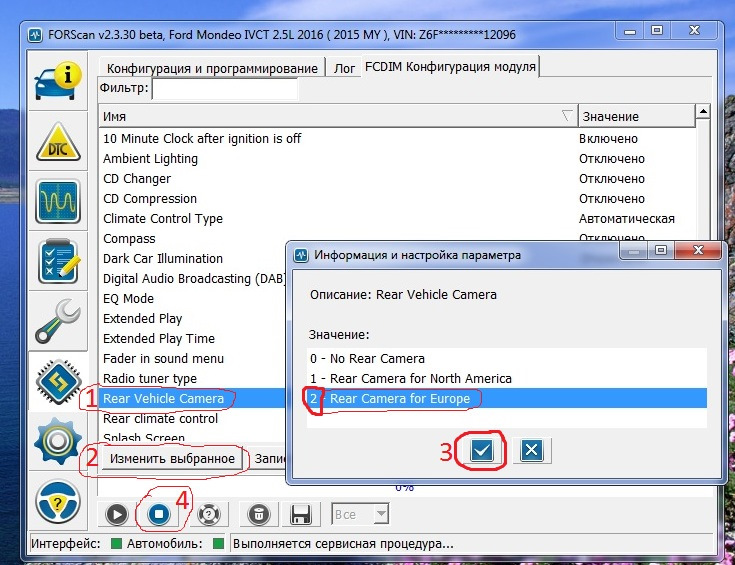Open the vehicle information sidebar icon
The image size is (735, 565).
58,81
